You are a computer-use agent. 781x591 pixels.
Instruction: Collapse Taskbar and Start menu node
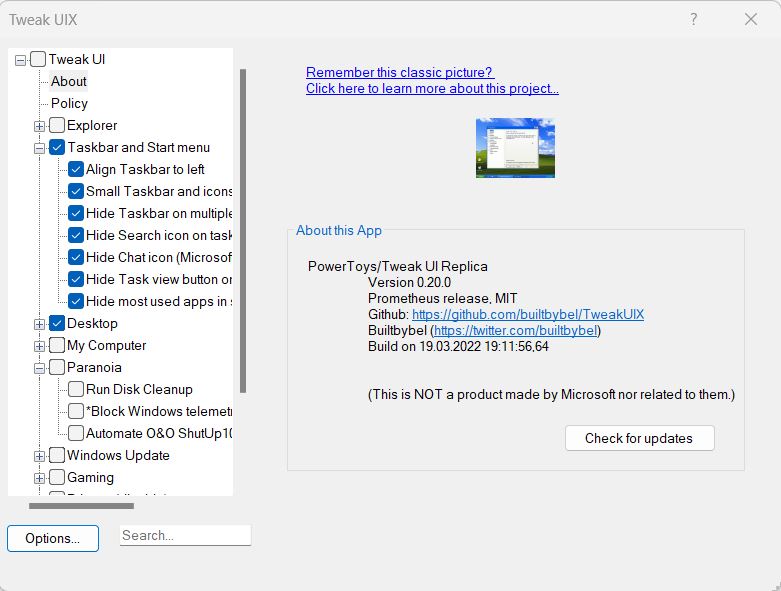[39, 148]
